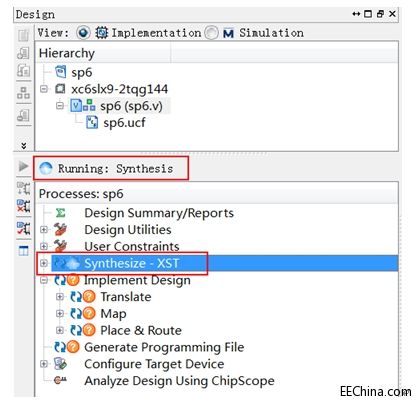Image resolution: width=418 pixels, height=405 pixels.
Task: Select the Simulation view radio button
Action: pos(211,33)
